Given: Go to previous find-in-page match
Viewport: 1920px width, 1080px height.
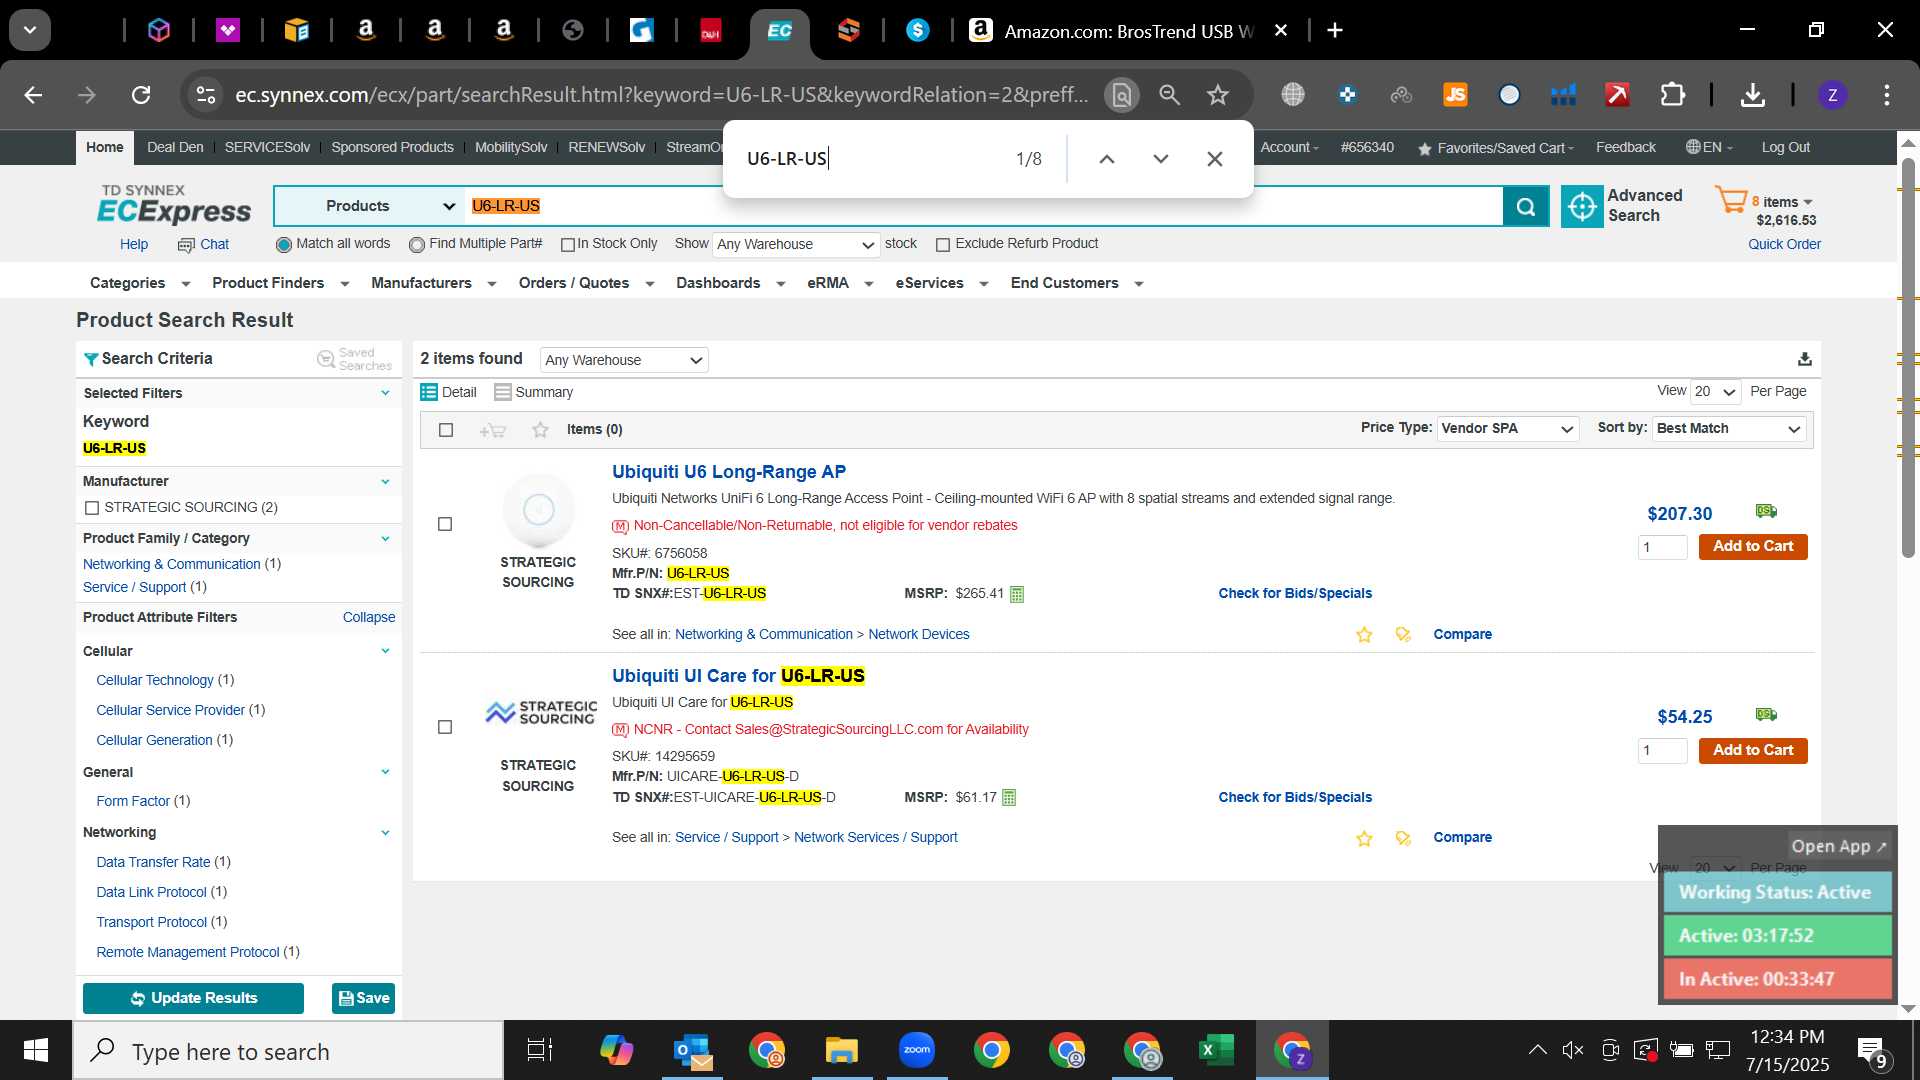Looking at the screenshot, I should (1106, 159).
